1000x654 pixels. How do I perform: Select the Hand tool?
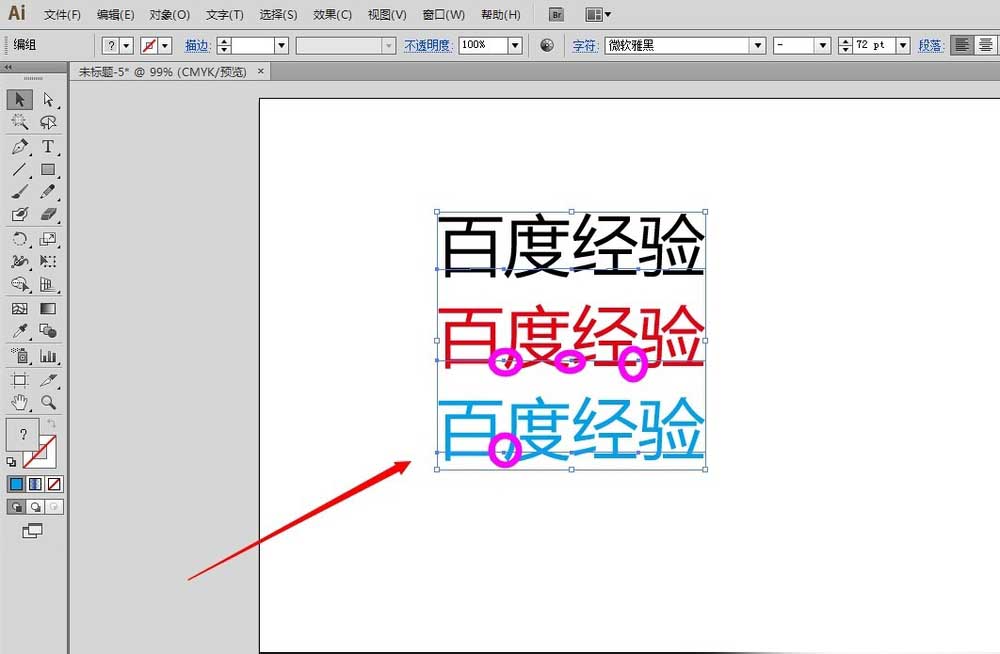coord(20,403)
